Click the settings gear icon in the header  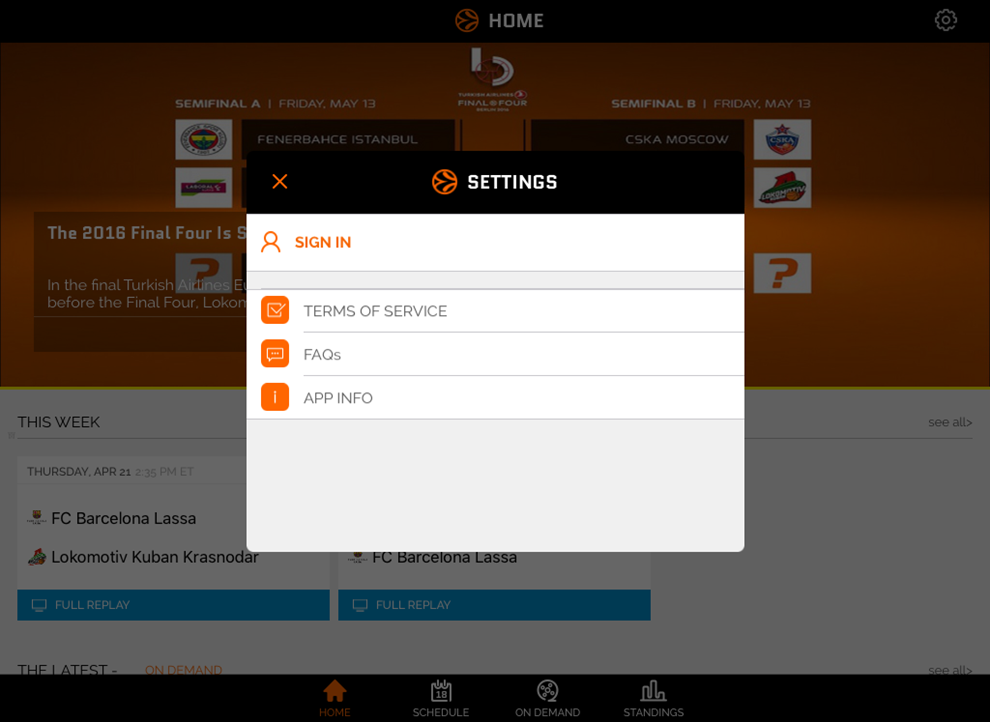[x=945, y=20]
